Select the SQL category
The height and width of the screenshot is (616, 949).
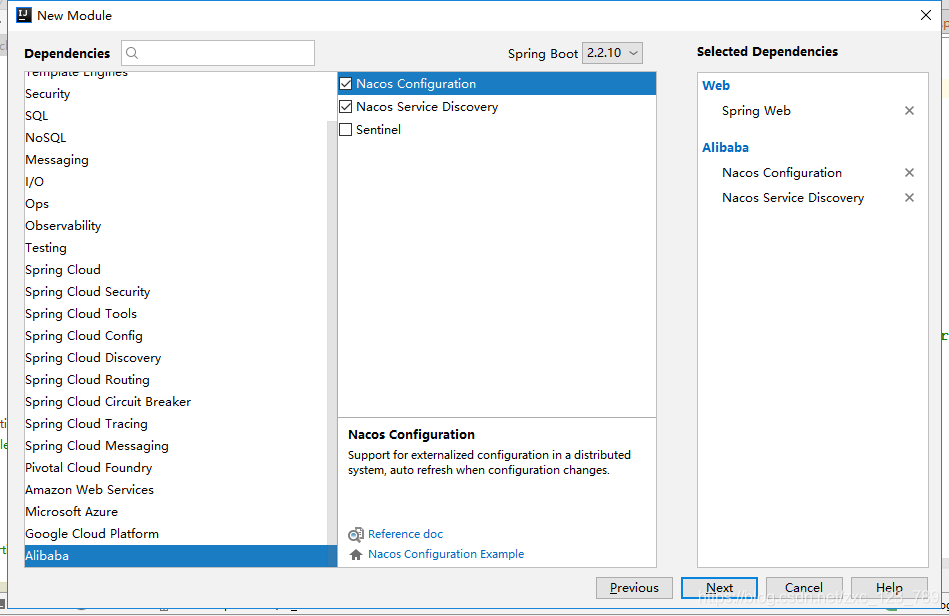176,116
